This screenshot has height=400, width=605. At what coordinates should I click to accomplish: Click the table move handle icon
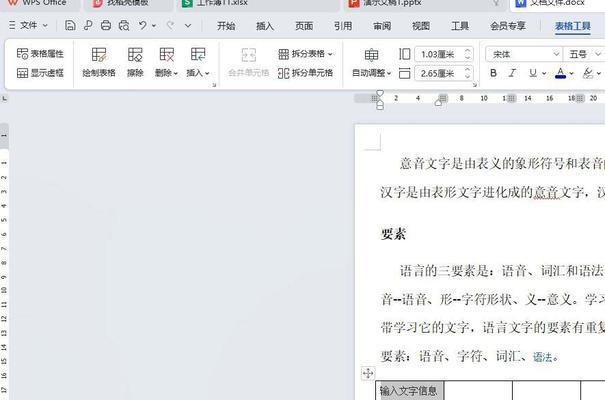point(368,373)
